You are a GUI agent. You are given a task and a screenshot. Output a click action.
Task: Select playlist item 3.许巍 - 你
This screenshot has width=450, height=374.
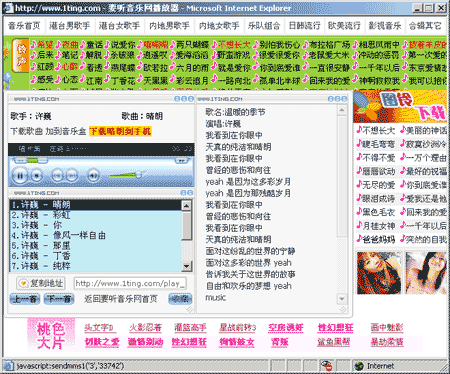(x=96, y=225)
